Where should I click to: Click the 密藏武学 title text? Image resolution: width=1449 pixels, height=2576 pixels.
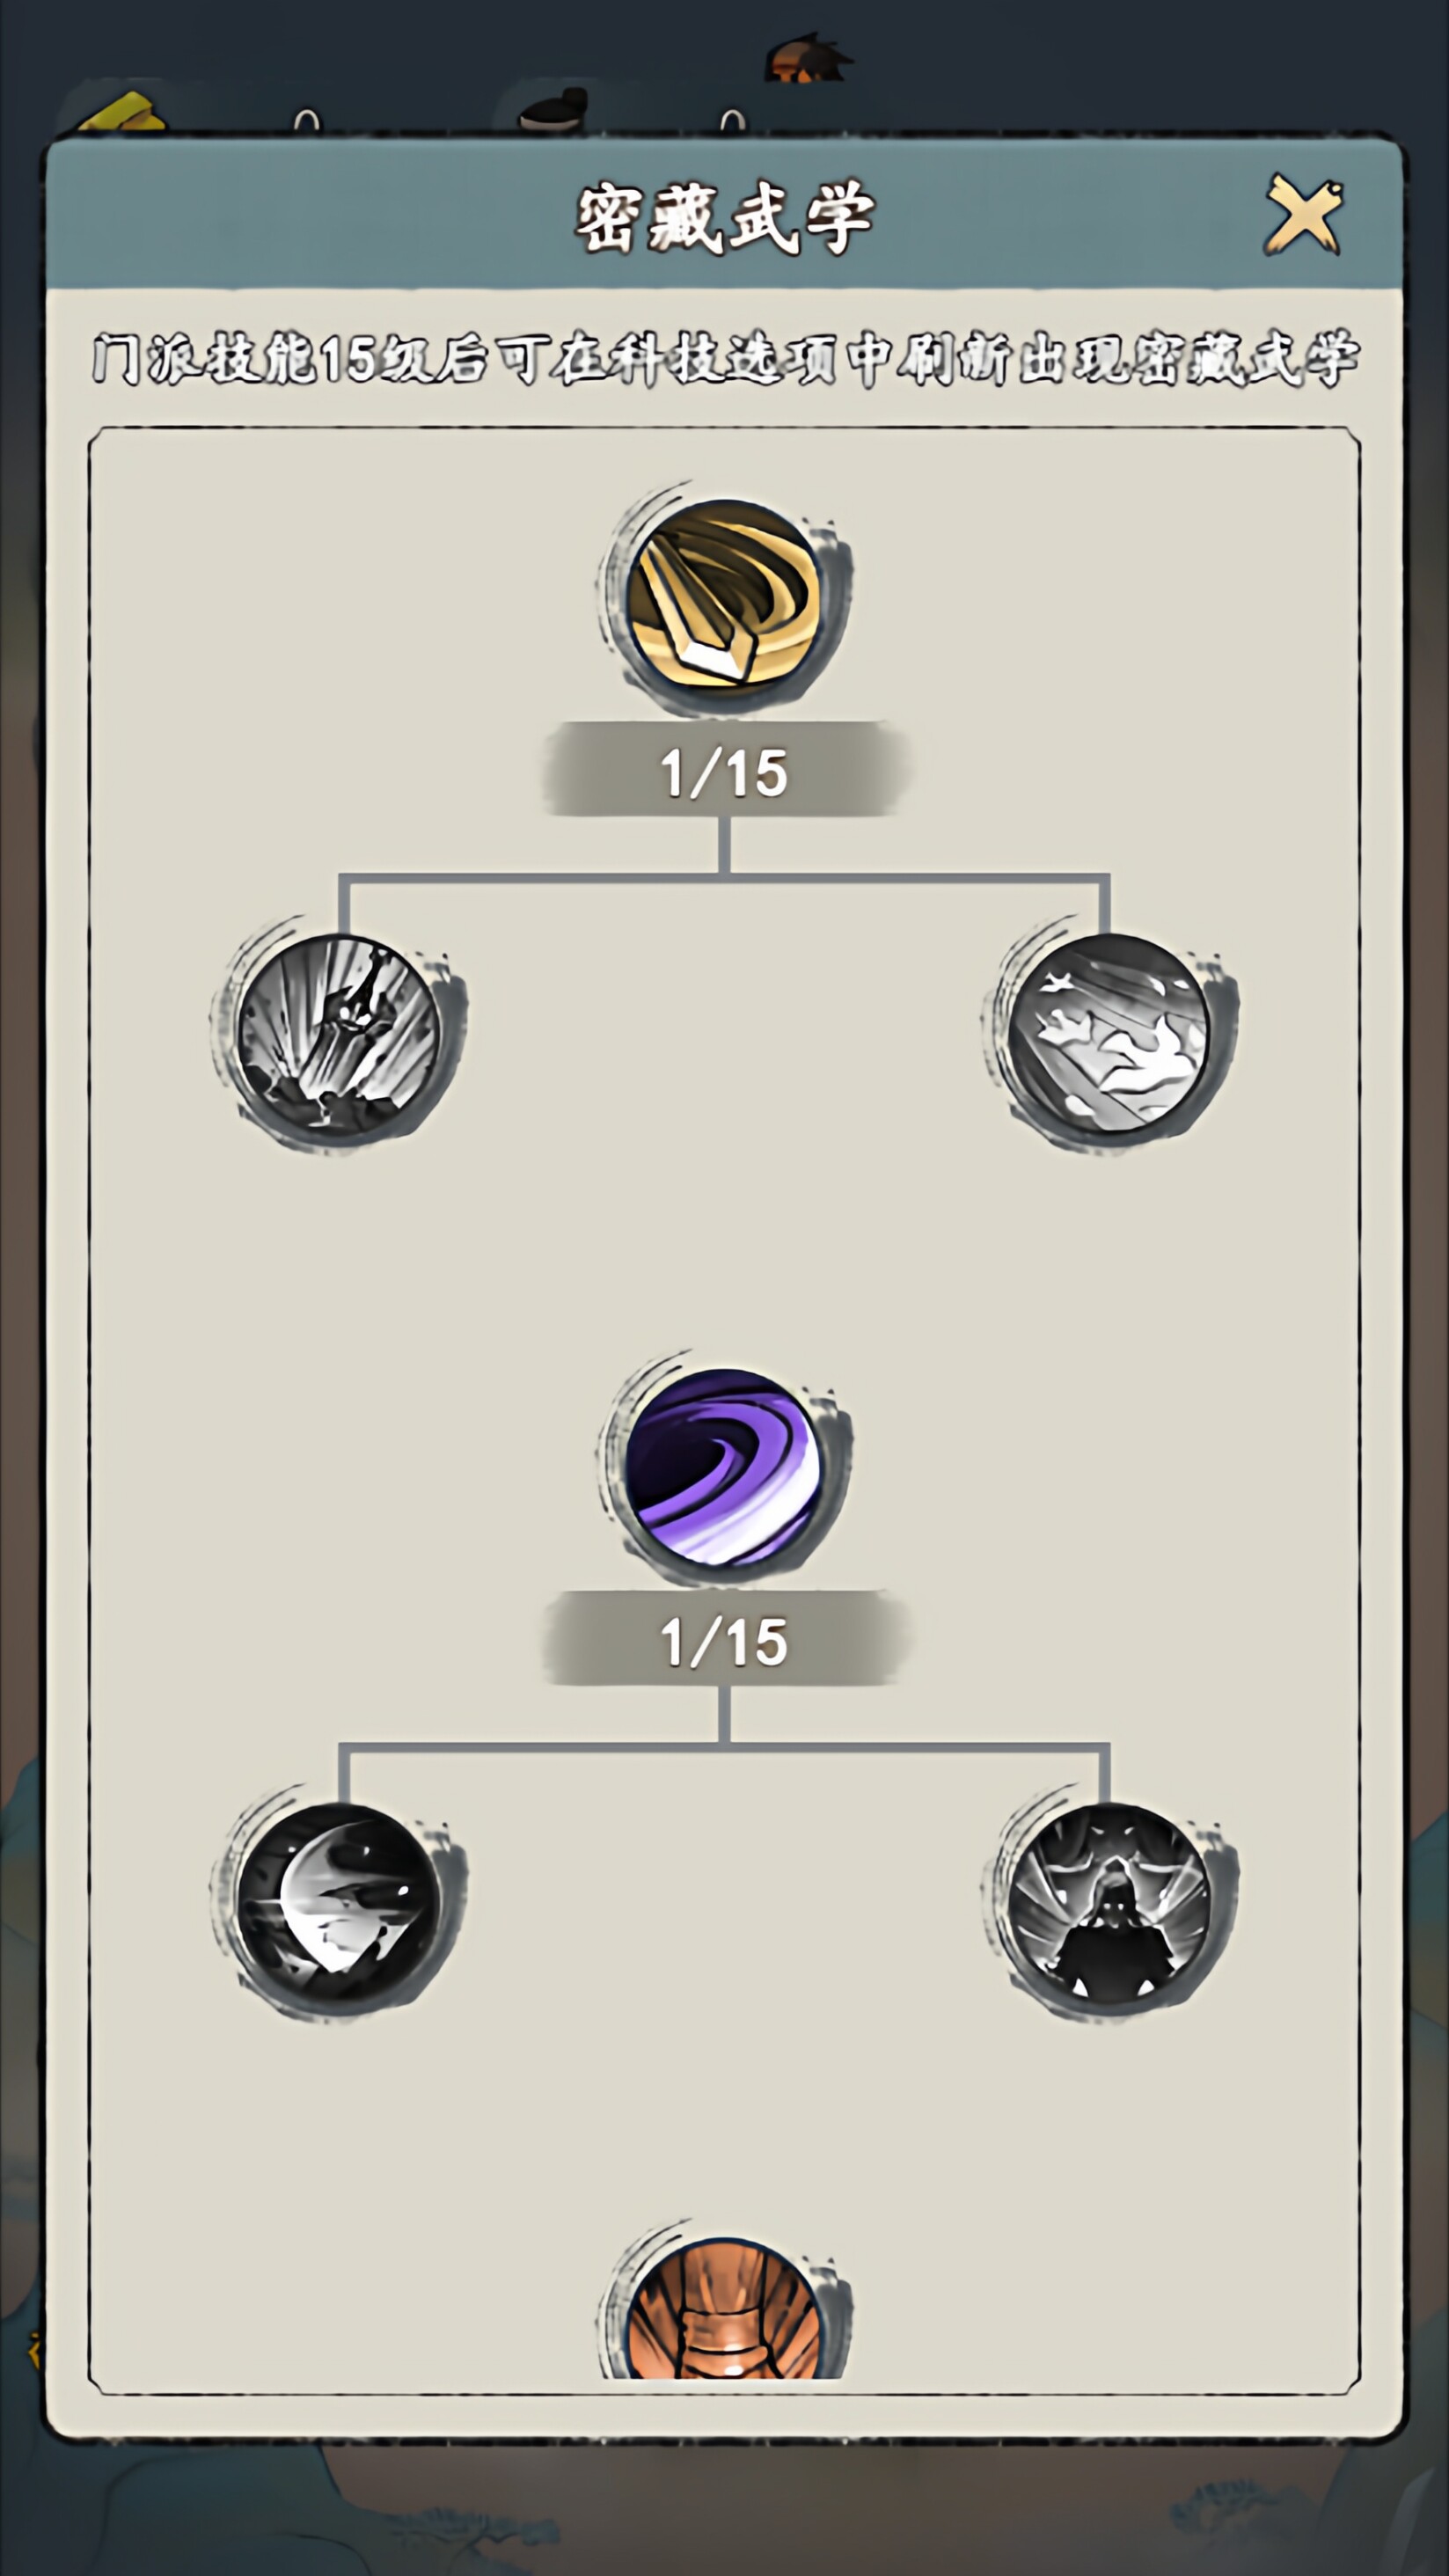pyautogui.click(x=724, y=217)
